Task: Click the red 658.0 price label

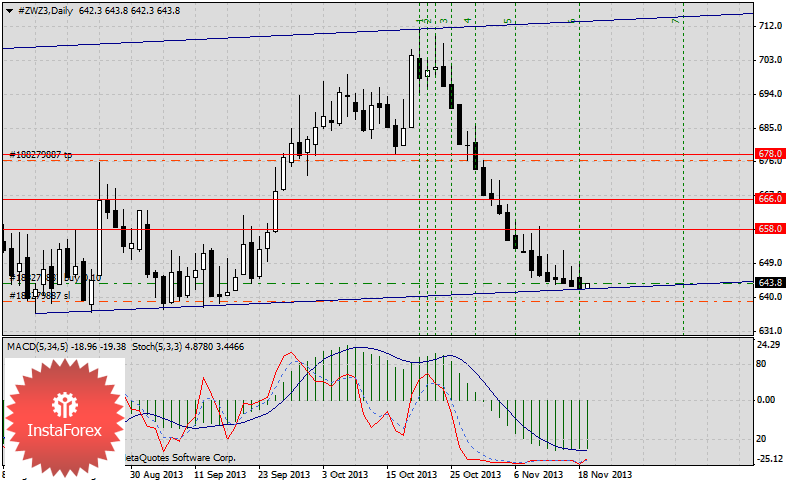Action: pyautogui.click(x=769, y=229)
